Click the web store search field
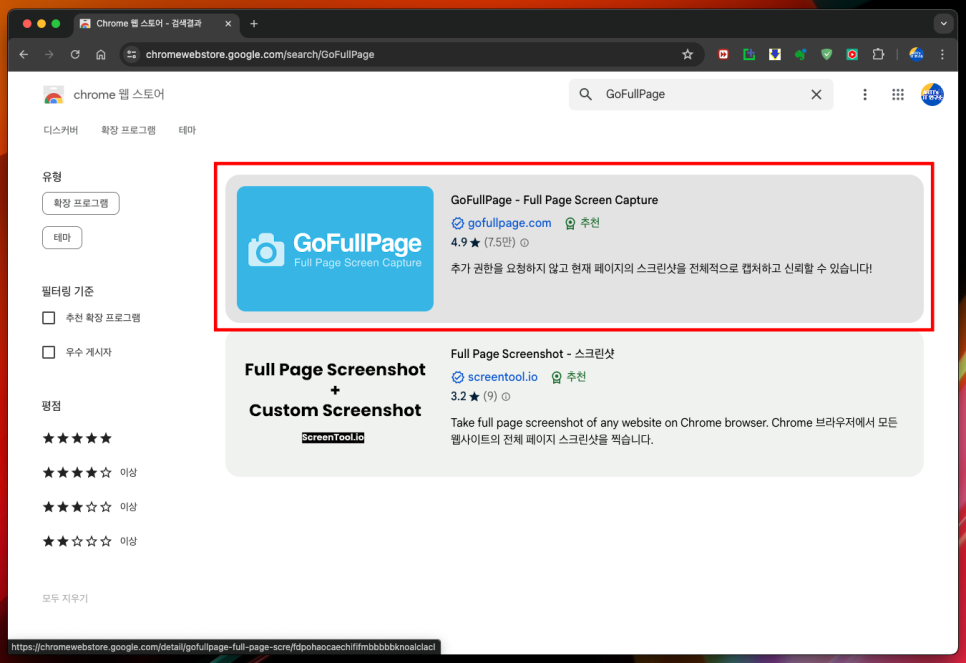 click(701, 94)
